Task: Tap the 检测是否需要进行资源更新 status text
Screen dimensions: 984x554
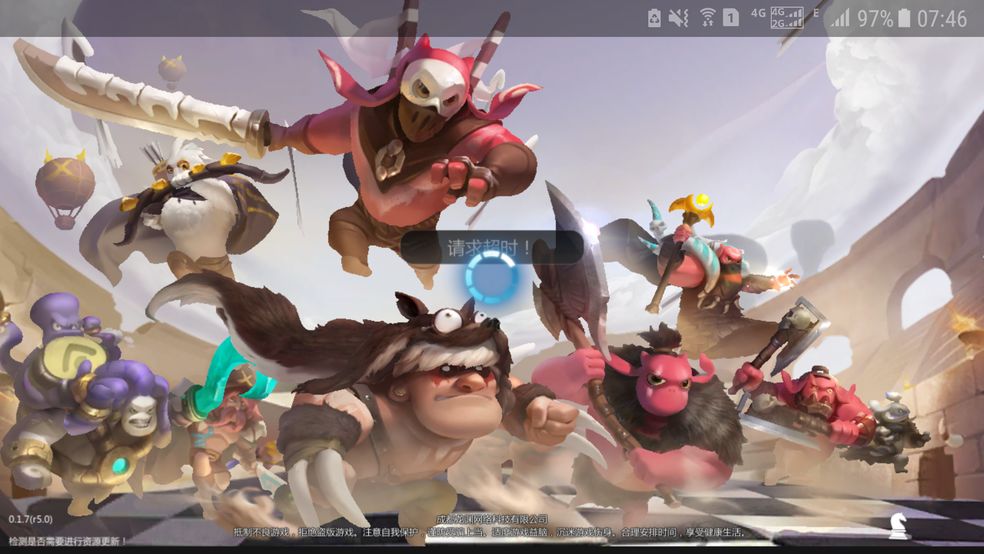Action: point(68,540)
